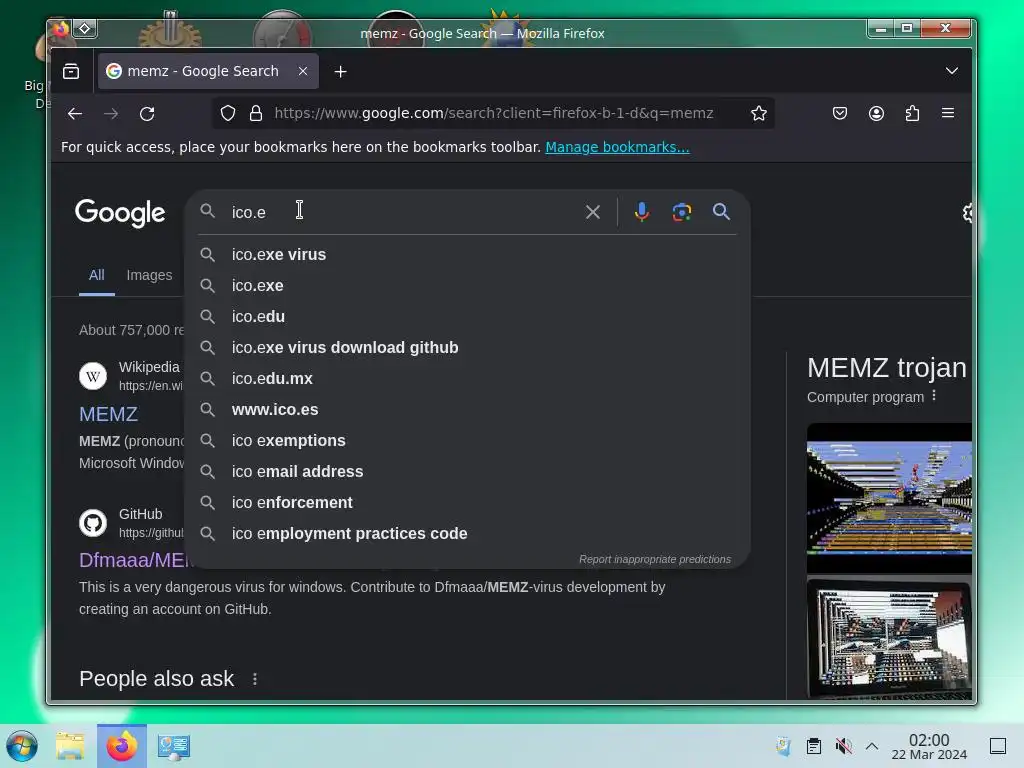Select suggestion 'ico.edu.mx'
Image resolution: width=1024 pixels, height=768 pixels.
467,379
